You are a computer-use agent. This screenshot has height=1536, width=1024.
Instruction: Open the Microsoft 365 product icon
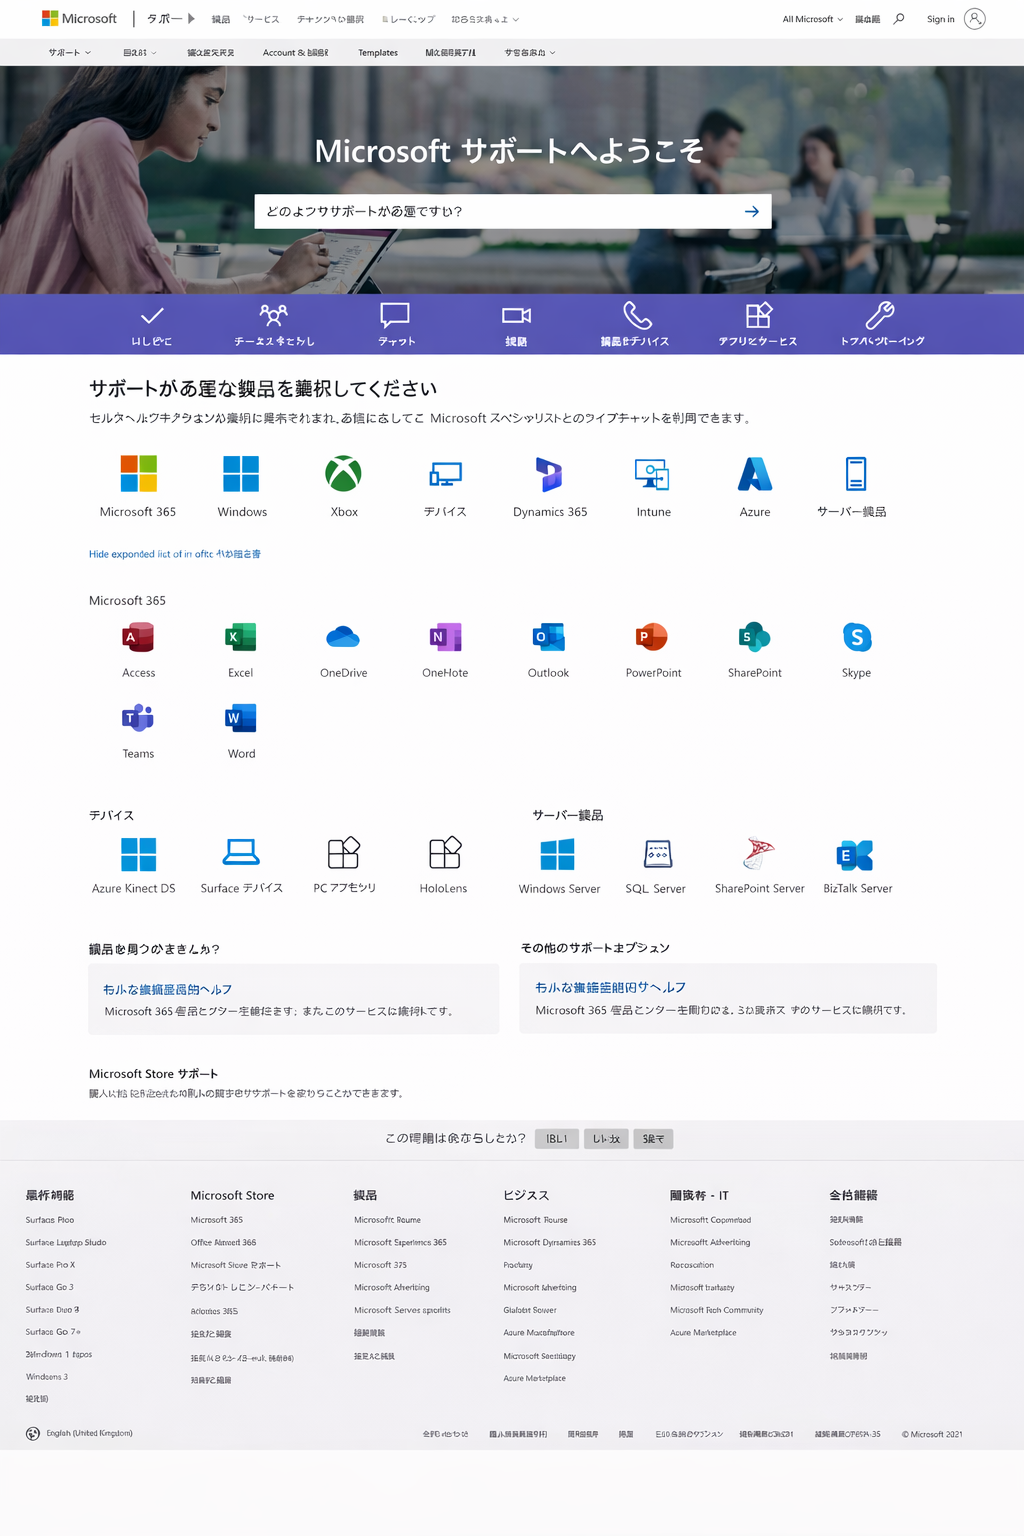click(x=138, y=474)
